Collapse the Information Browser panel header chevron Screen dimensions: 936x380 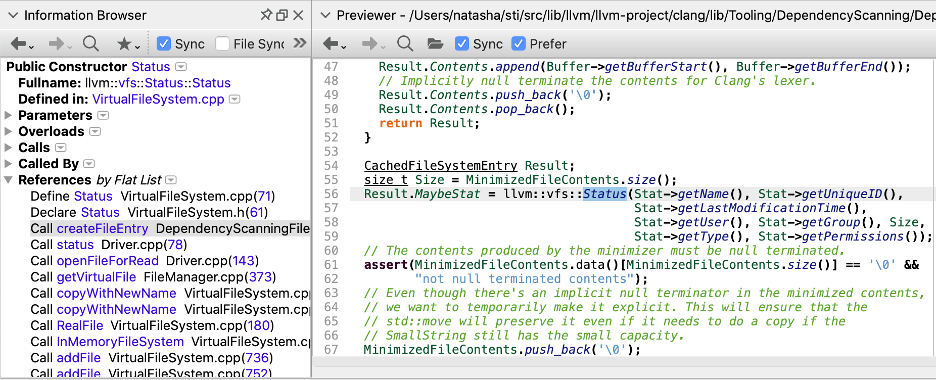point(13,16)
